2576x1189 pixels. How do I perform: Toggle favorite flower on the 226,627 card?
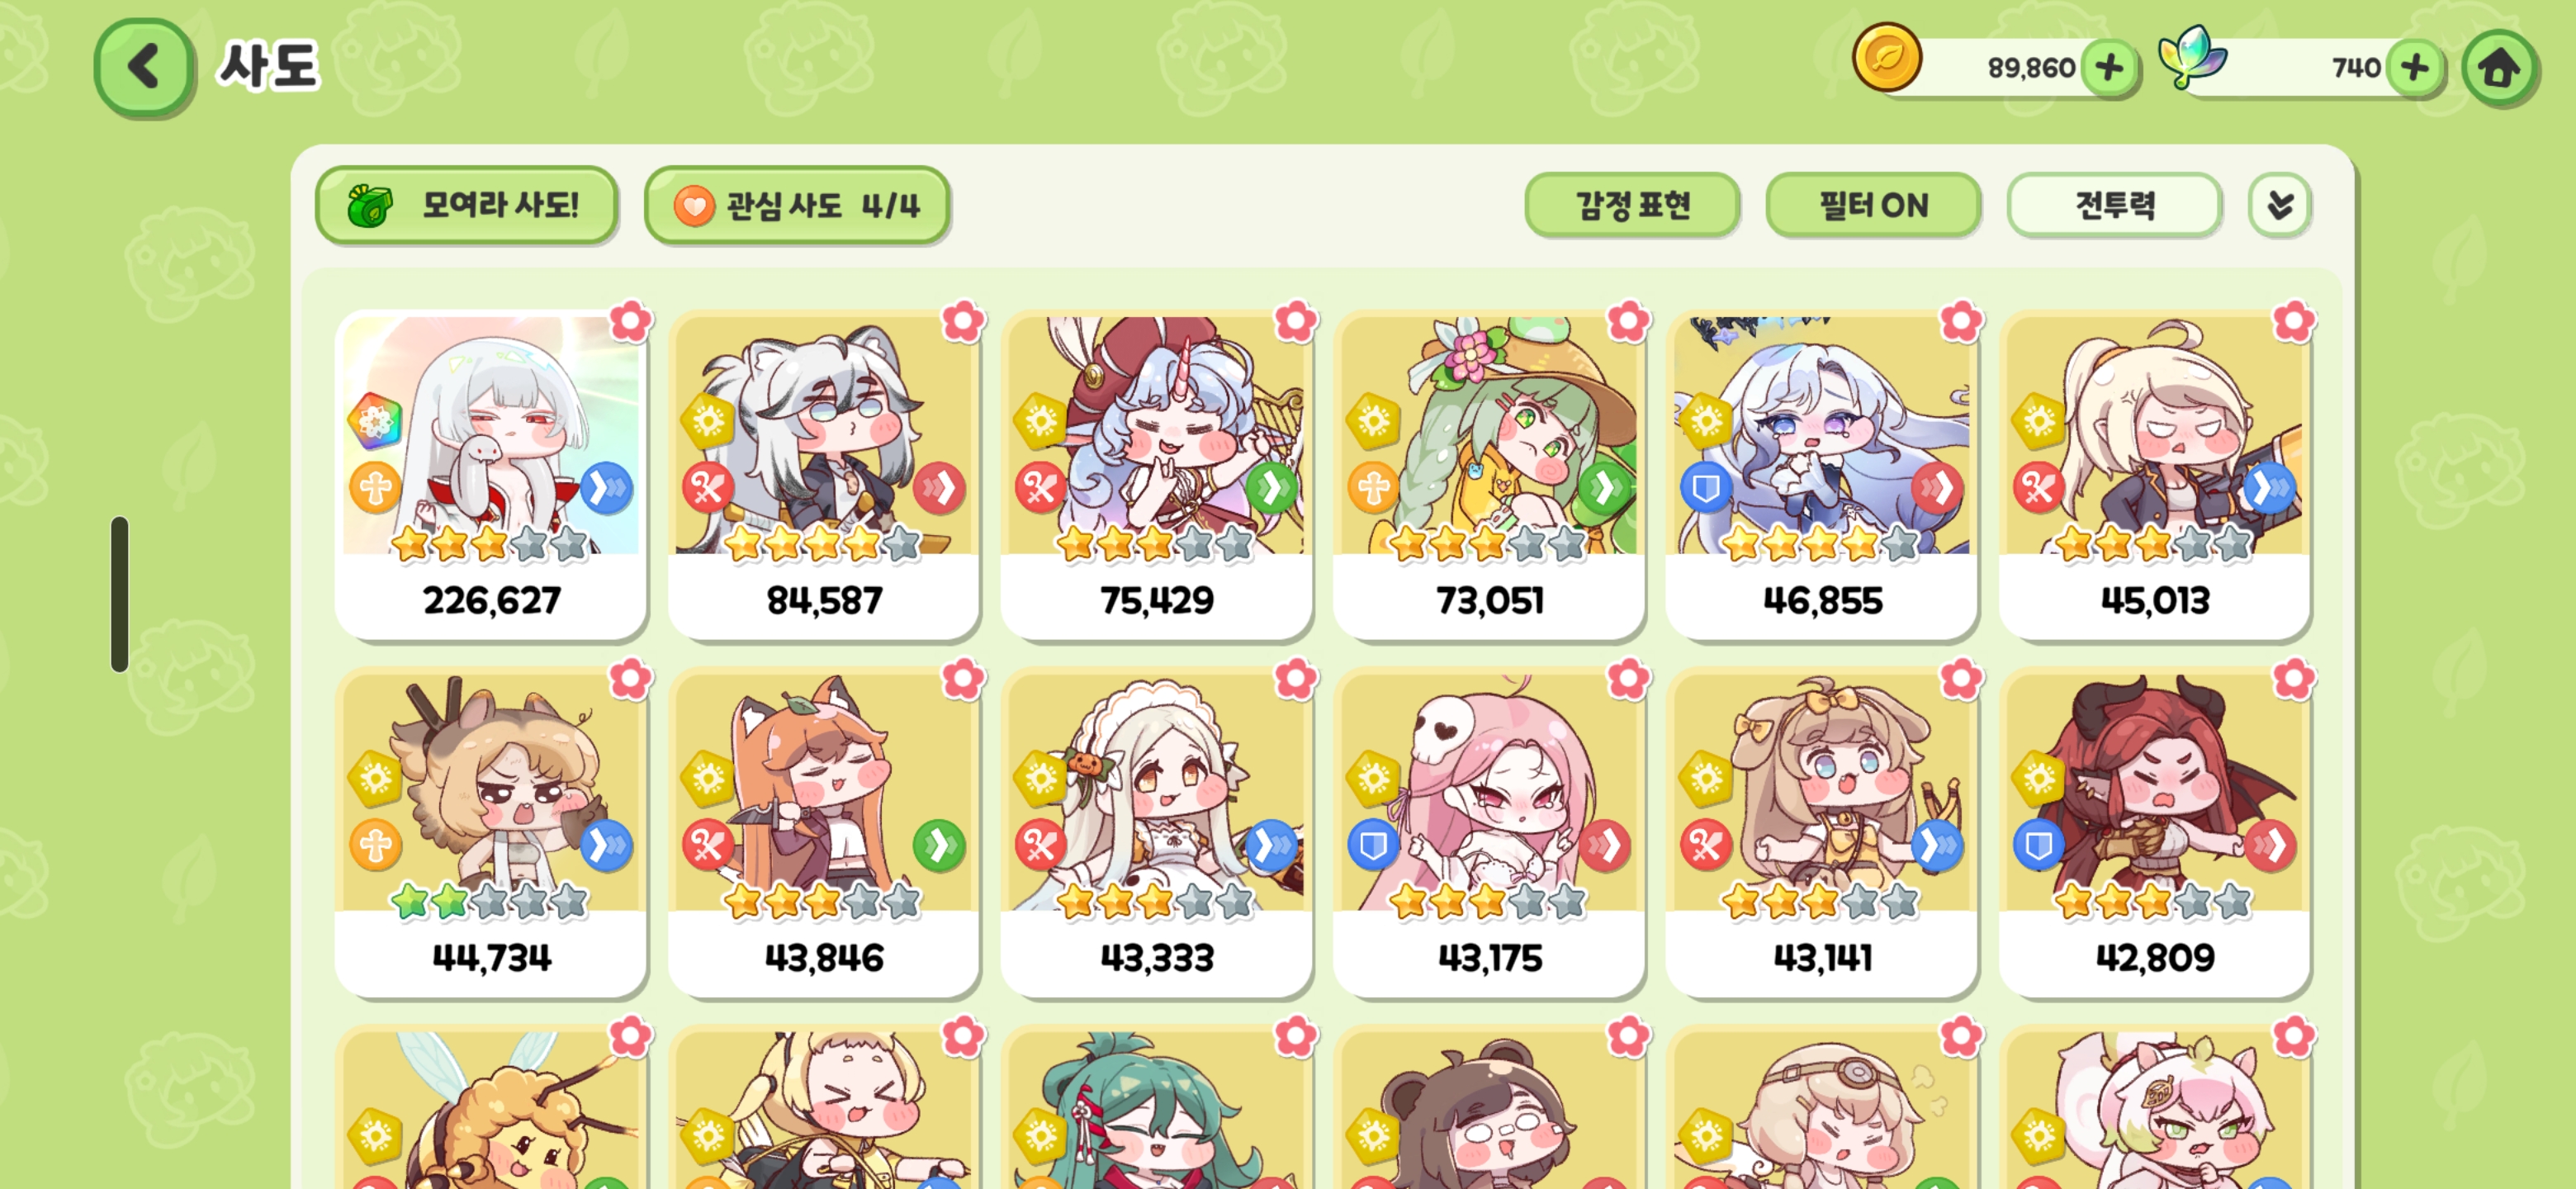pyautogui.click(x=630, y=321)
